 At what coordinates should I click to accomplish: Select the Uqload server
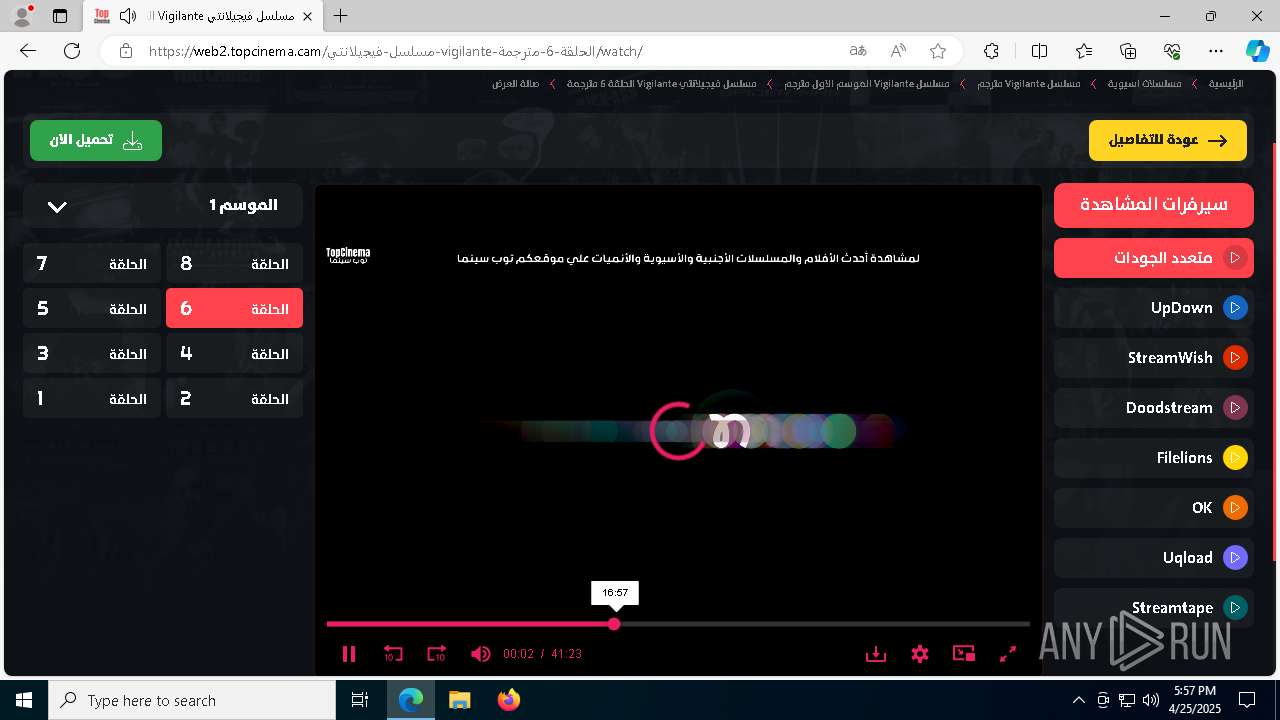click(x=1154, y=558)
